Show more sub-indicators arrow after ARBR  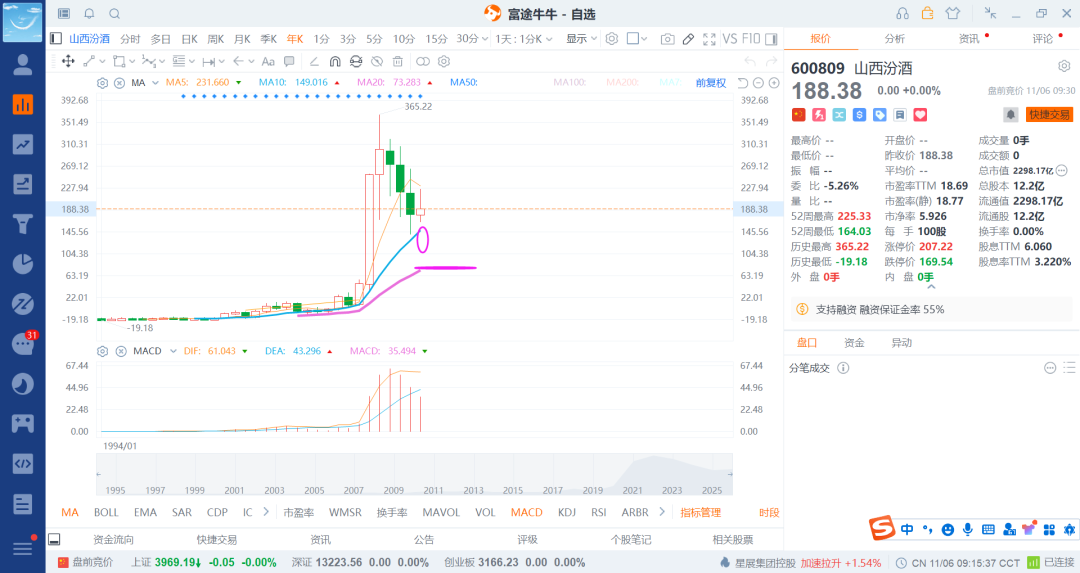tap(662, 512)
